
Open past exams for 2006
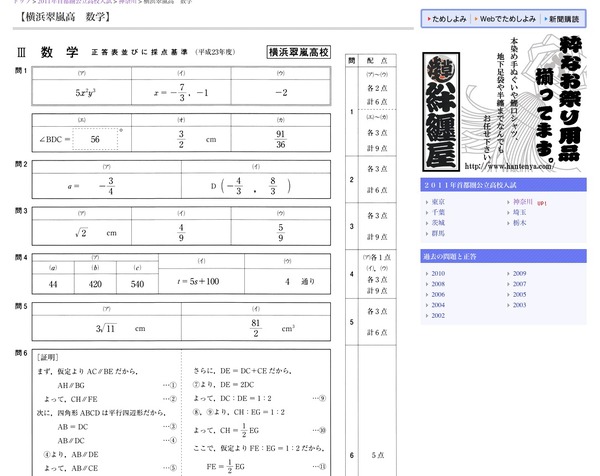tap(438, 294)
